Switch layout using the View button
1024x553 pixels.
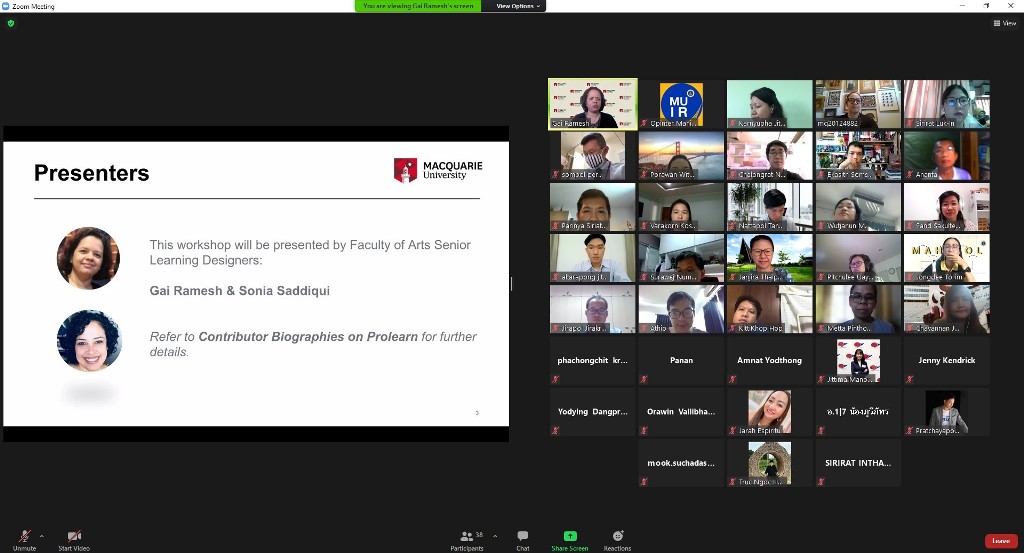pos(1006,23)
